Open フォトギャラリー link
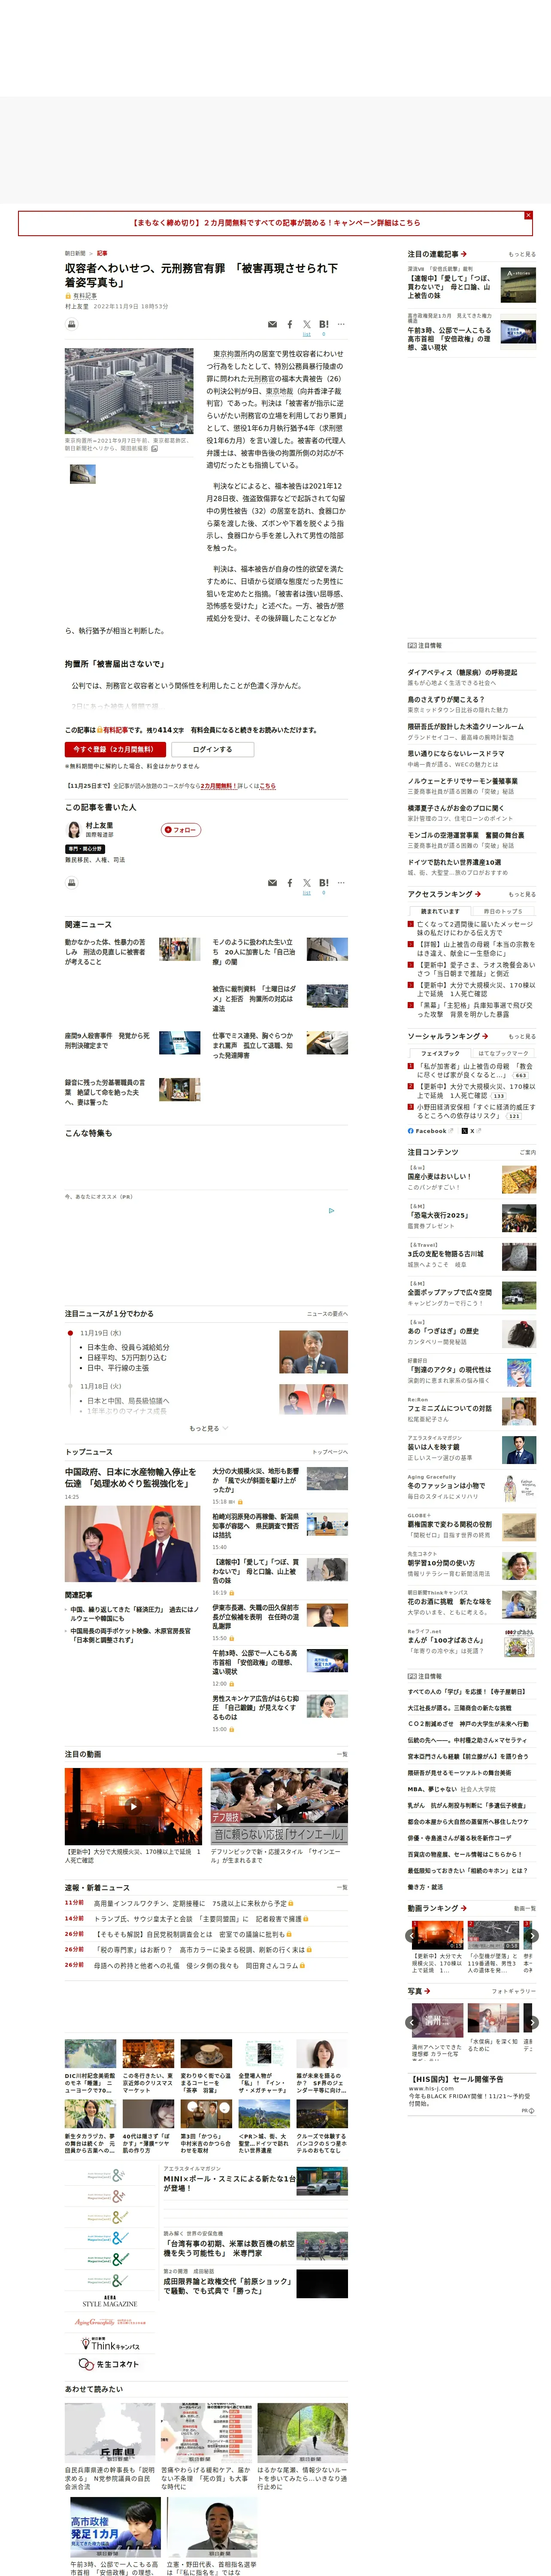 [x=514, y=1991]
